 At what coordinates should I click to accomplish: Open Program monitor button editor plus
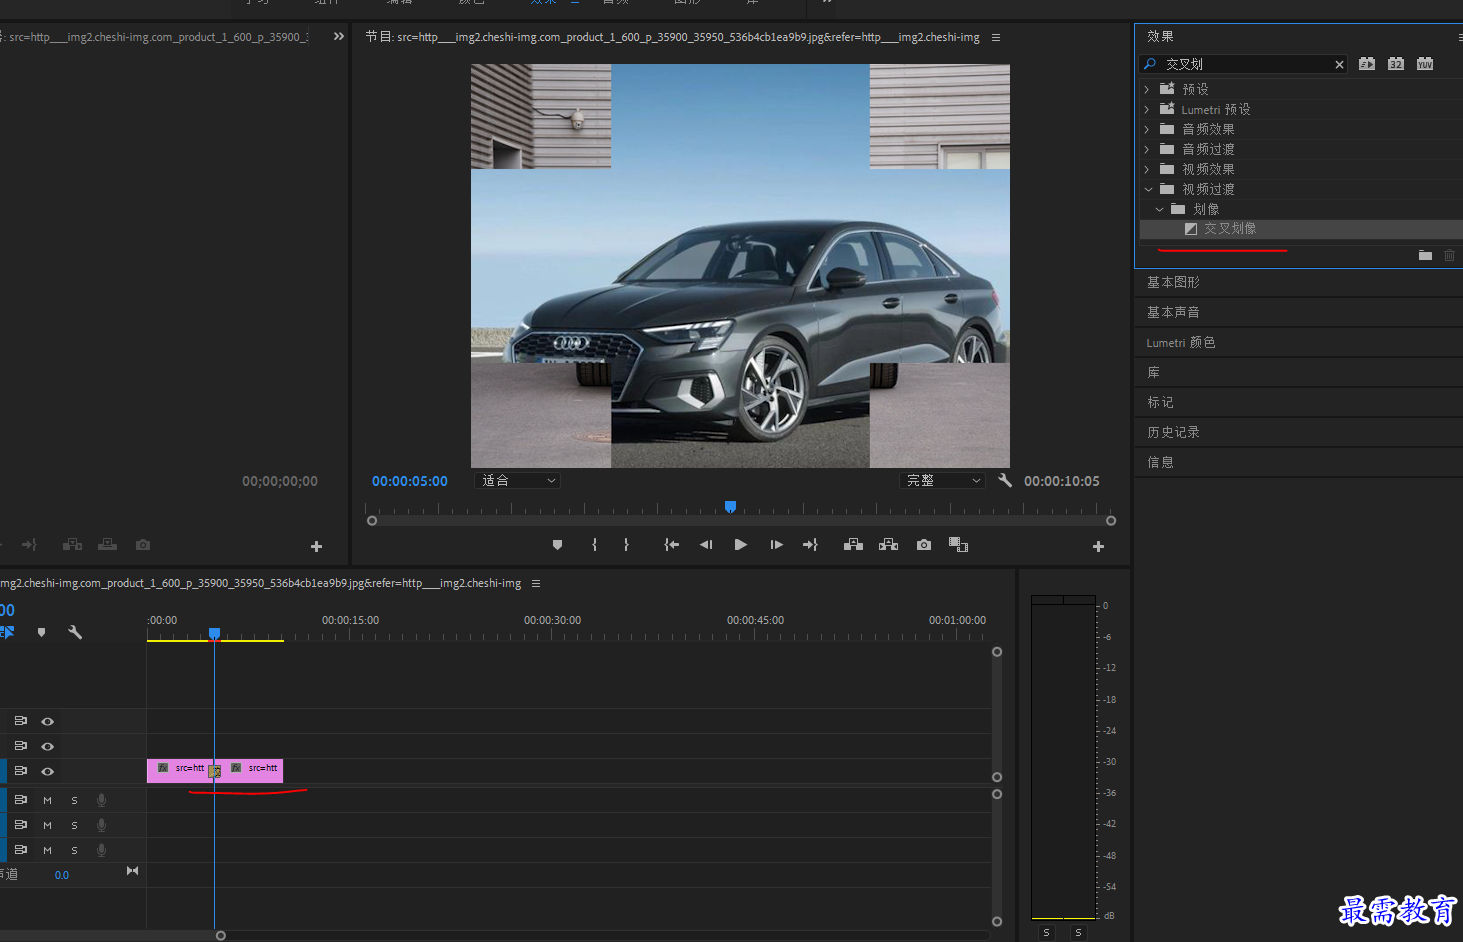coord(1098,546)
